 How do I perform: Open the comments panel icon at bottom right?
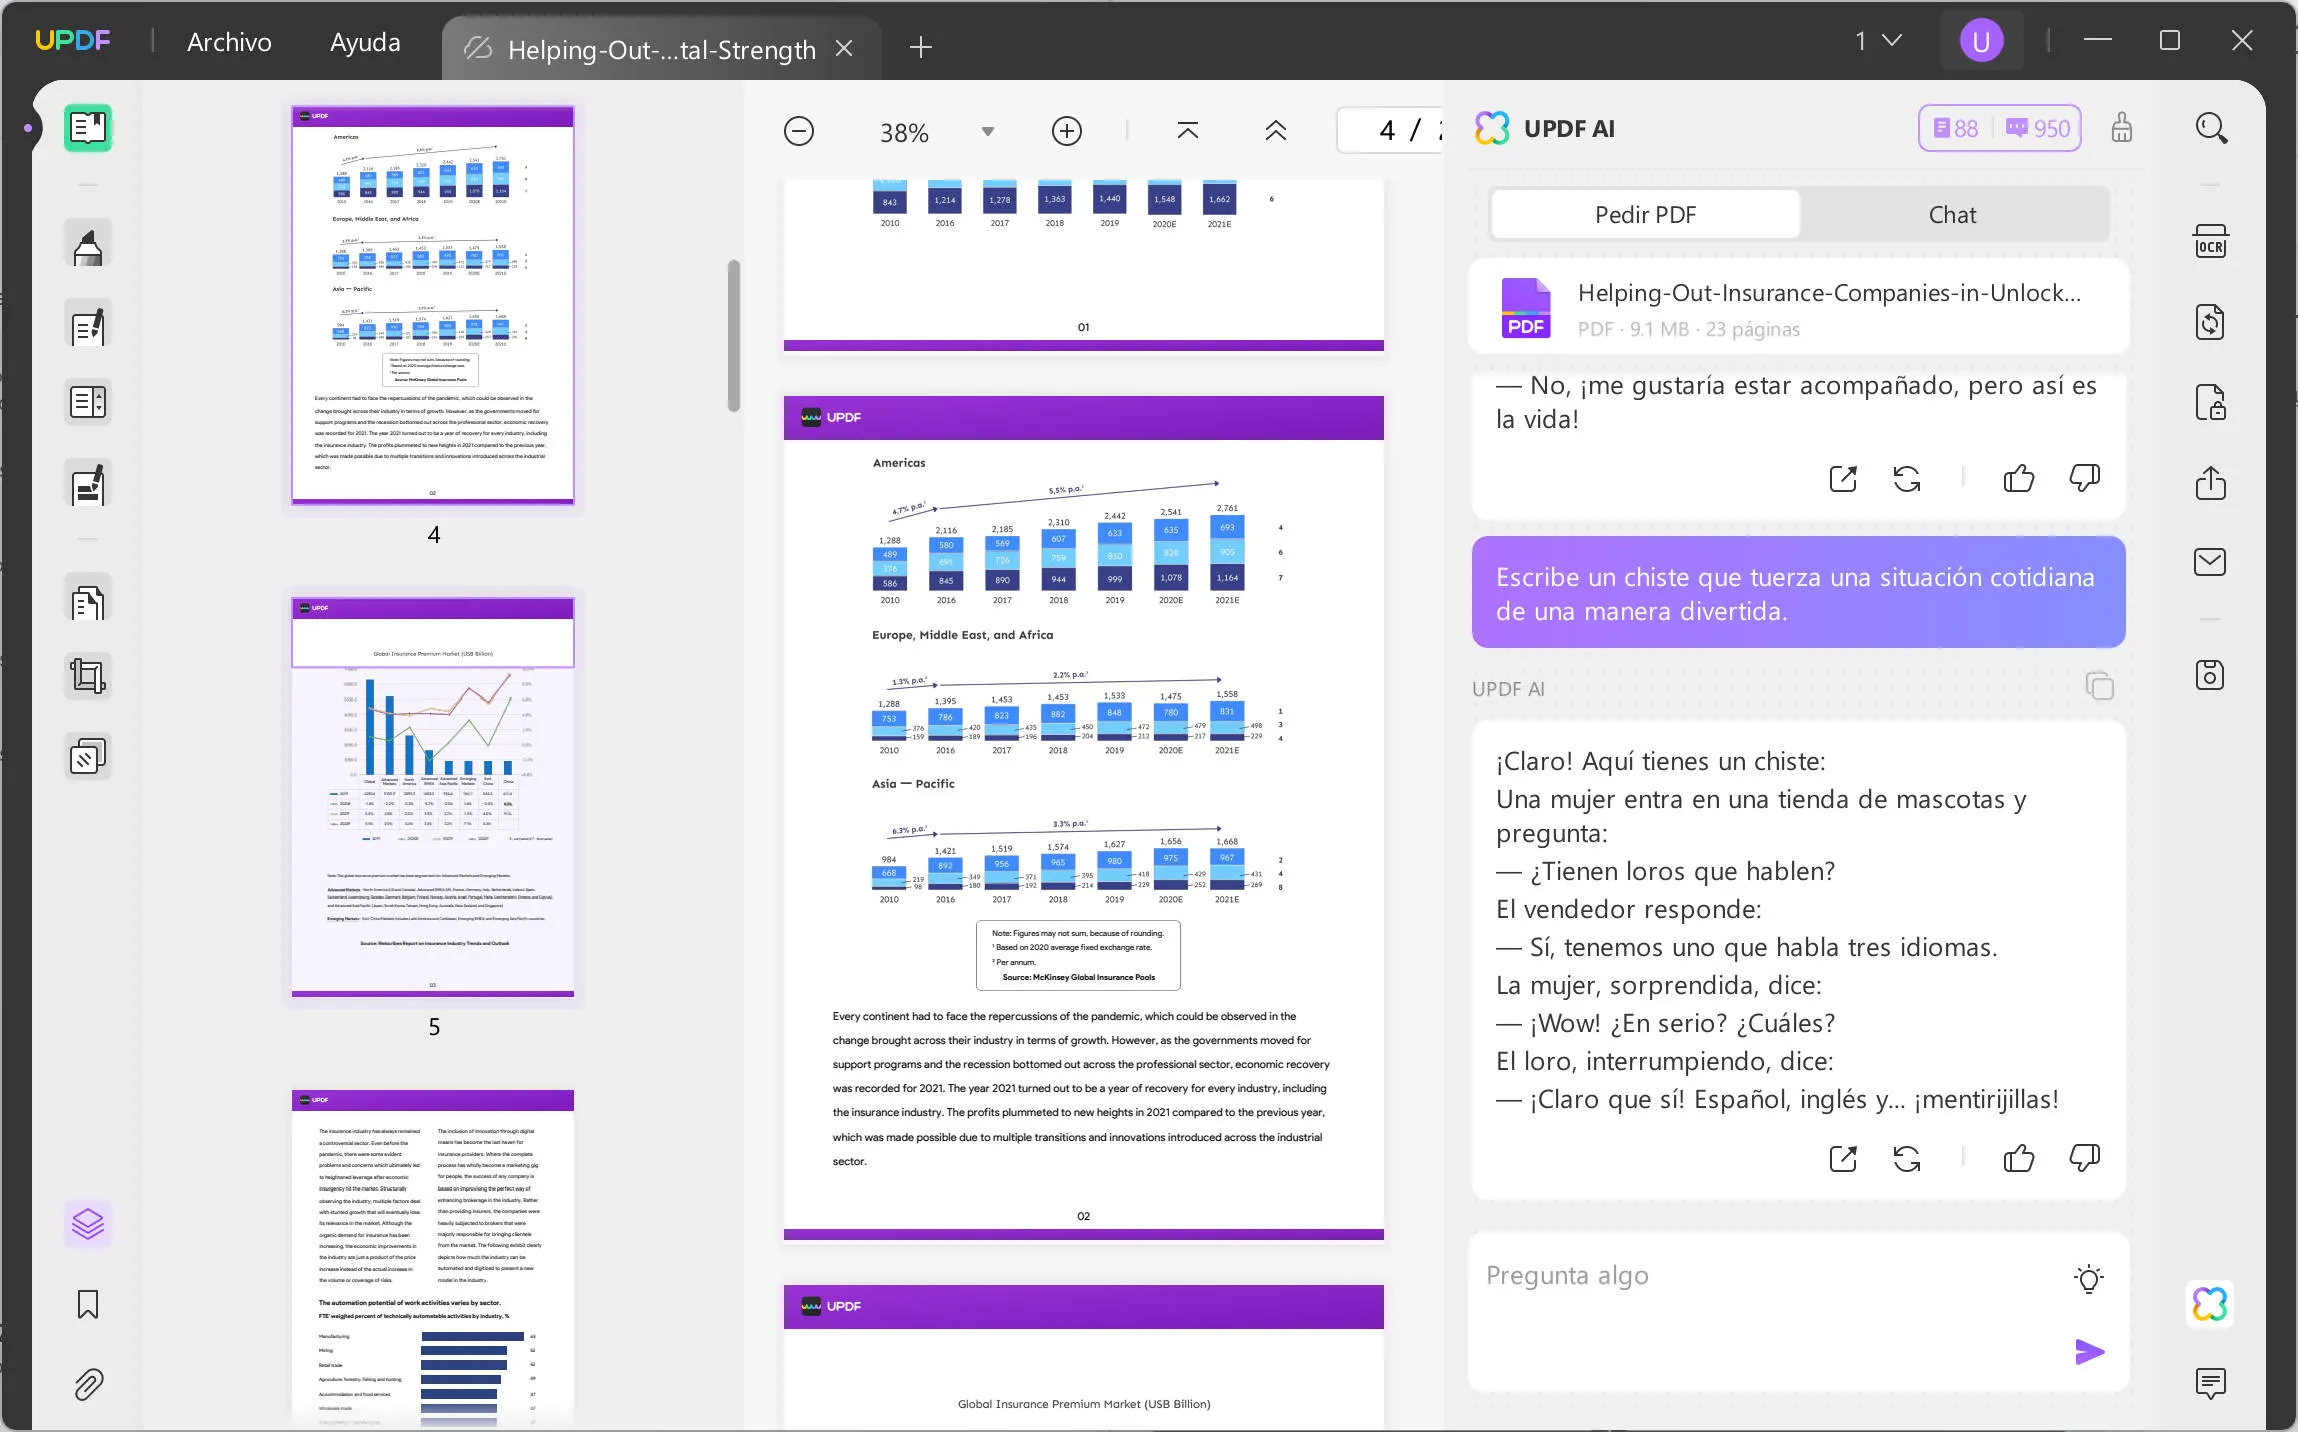[x=2211, y=1383]
